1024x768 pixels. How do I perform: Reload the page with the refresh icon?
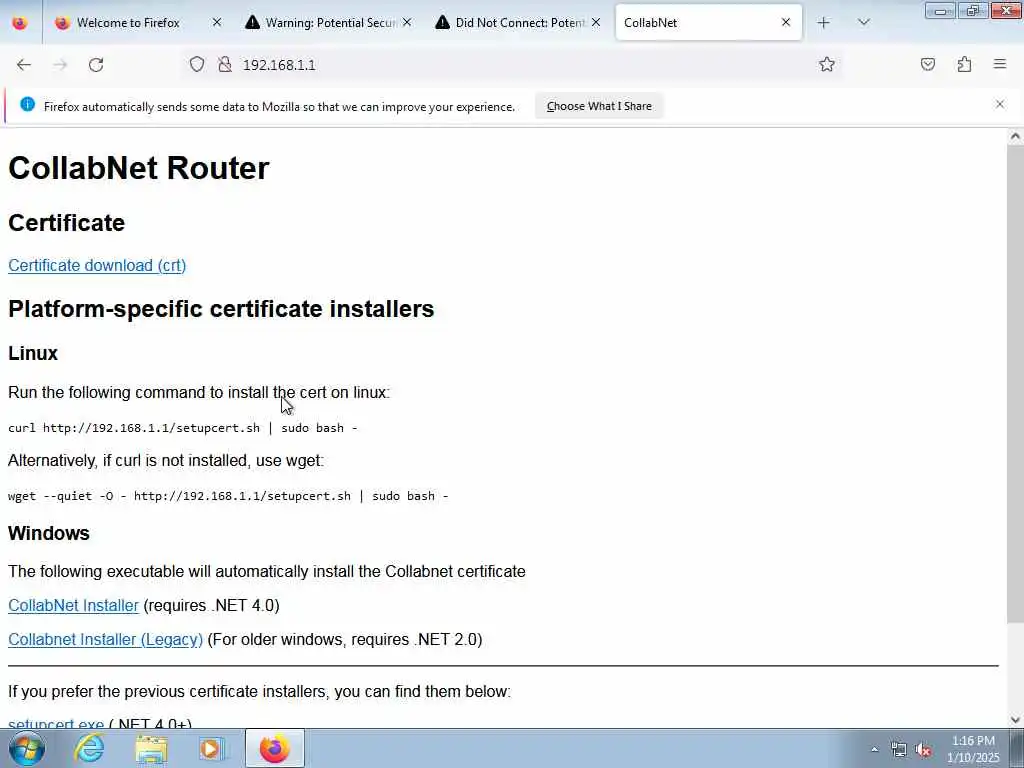[96, 65]
